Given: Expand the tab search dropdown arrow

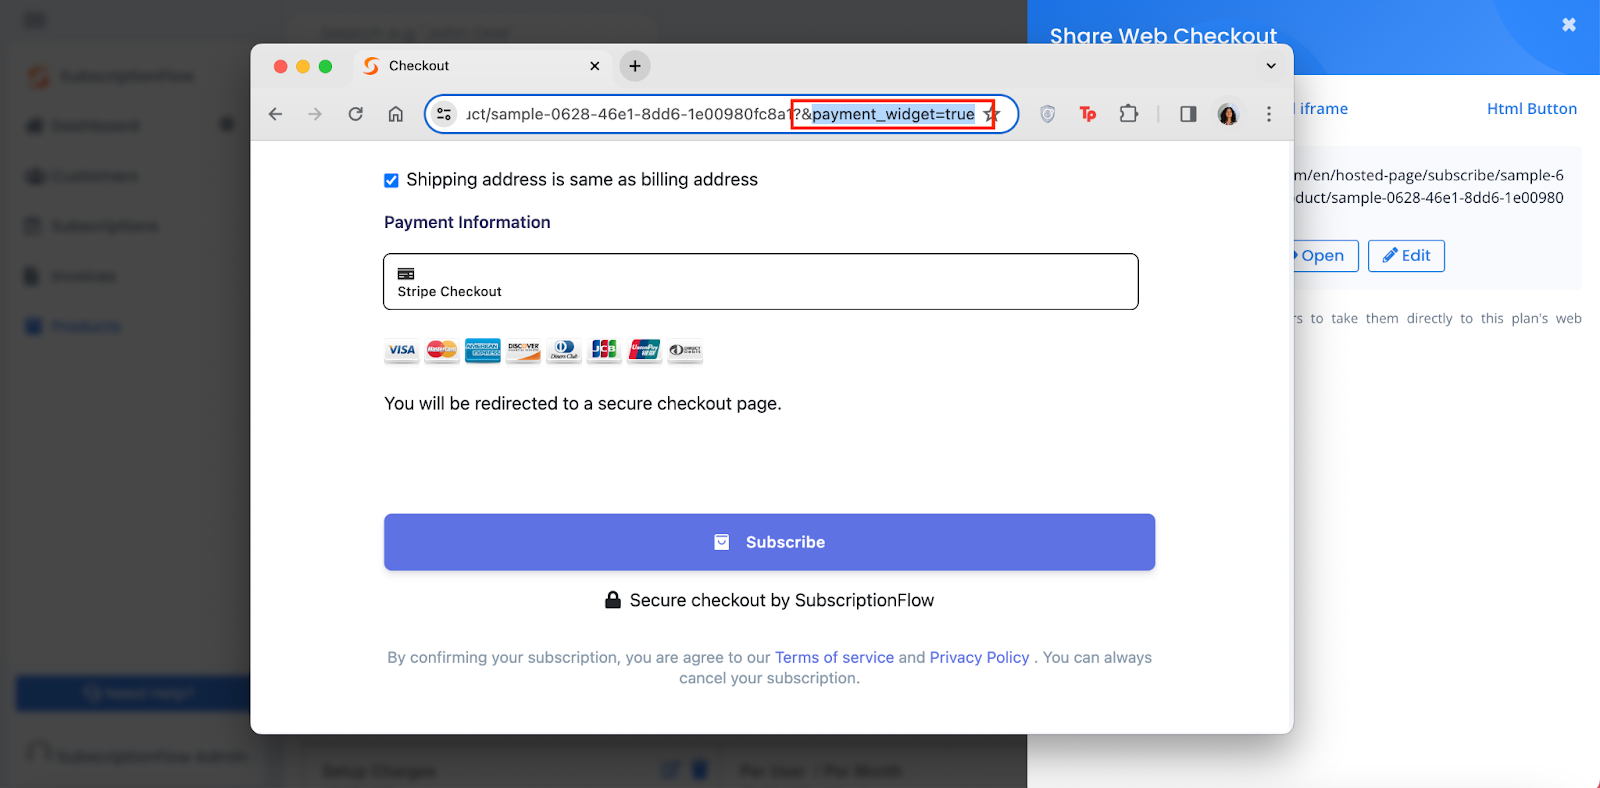Looking at the screenshot, I should [1271, 66].
